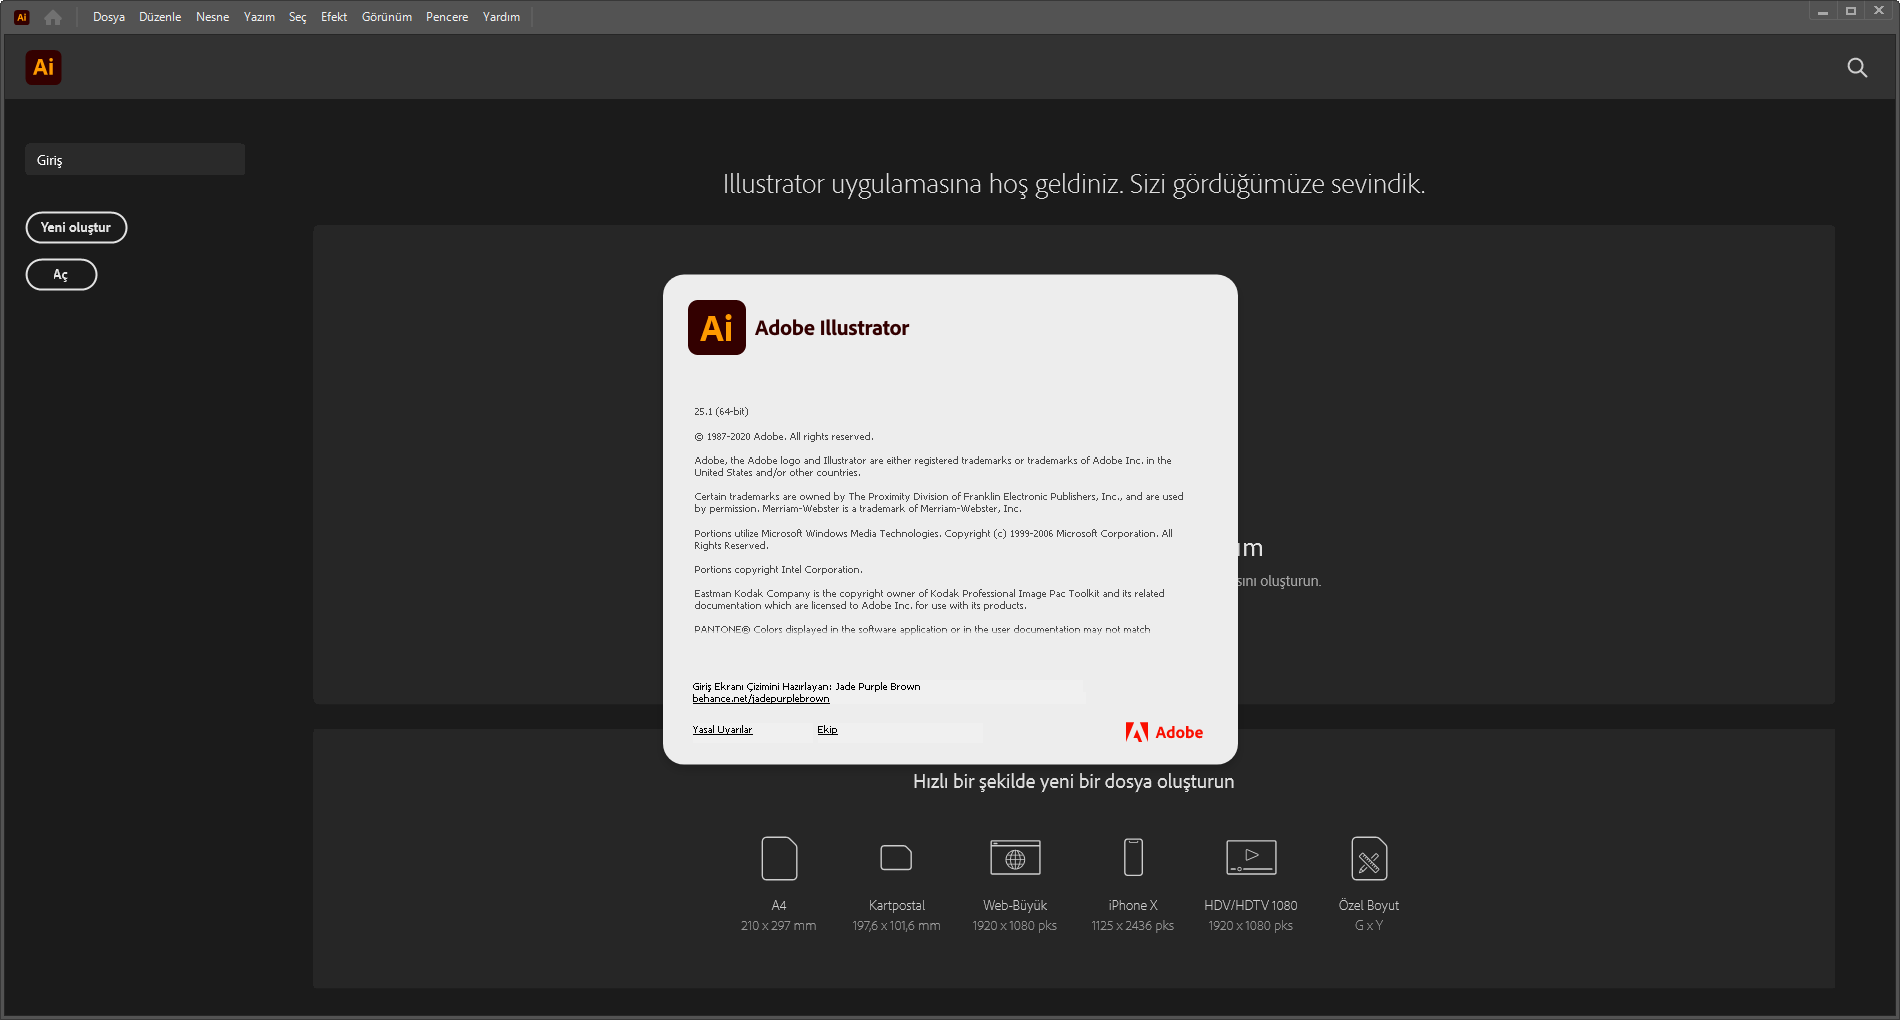Click the '210 x 297 mm' size text

pyautogui.click(x=778, y=926)
